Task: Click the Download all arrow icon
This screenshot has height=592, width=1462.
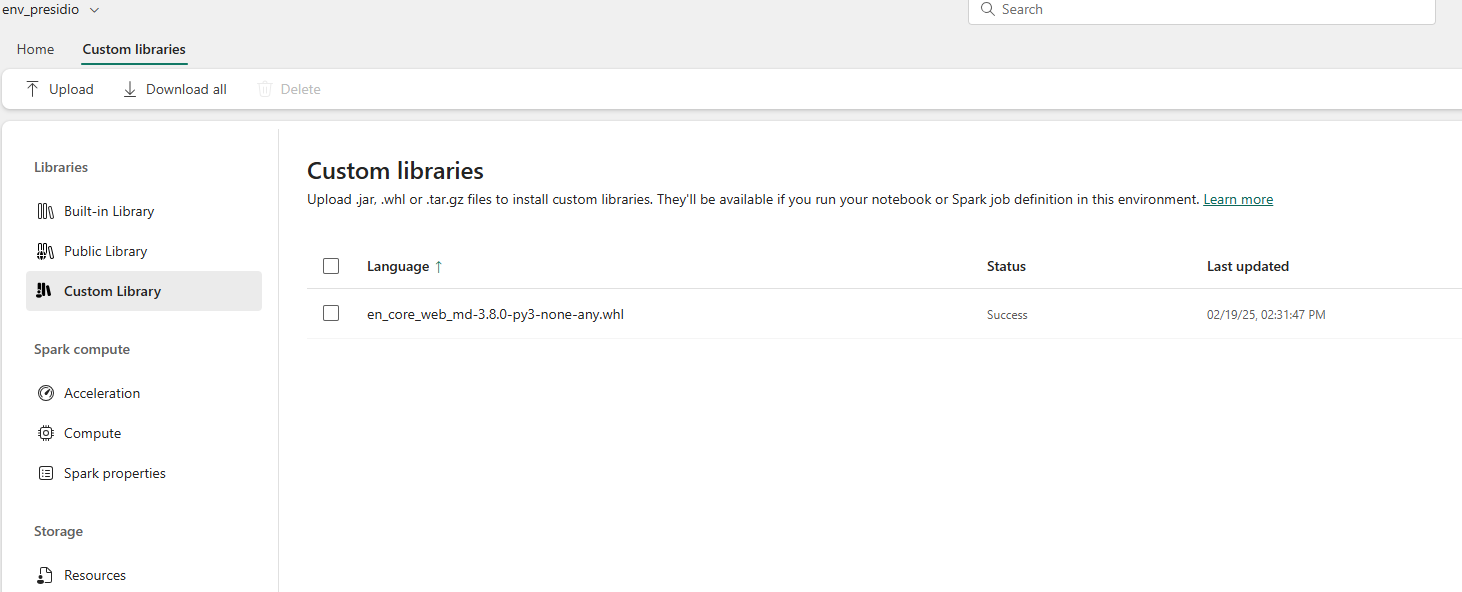Action: (130, 89)
